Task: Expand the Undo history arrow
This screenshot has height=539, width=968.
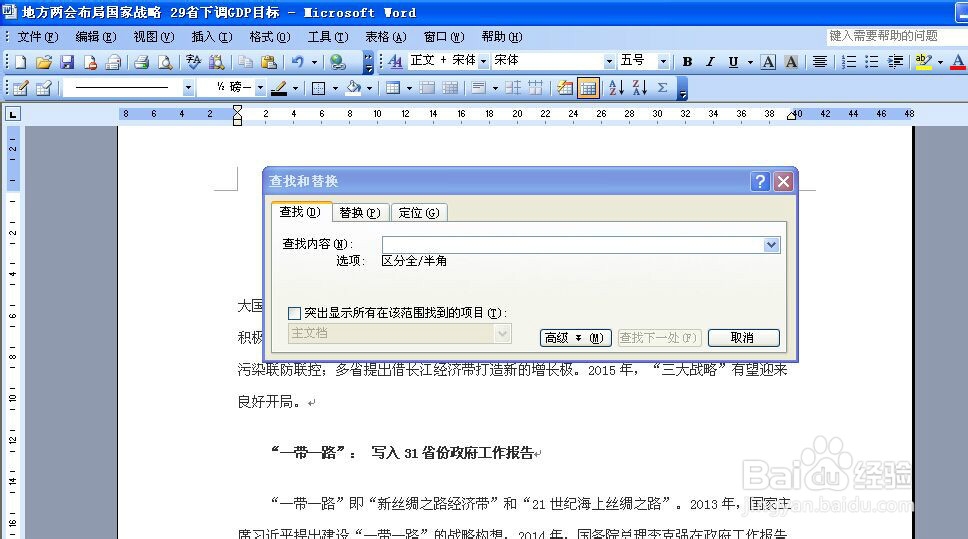Action: [x=314, y=62]
